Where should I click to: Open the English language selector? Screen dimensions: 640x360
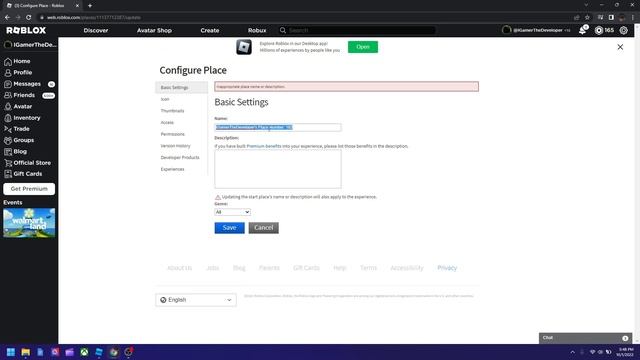coord(196,300)
